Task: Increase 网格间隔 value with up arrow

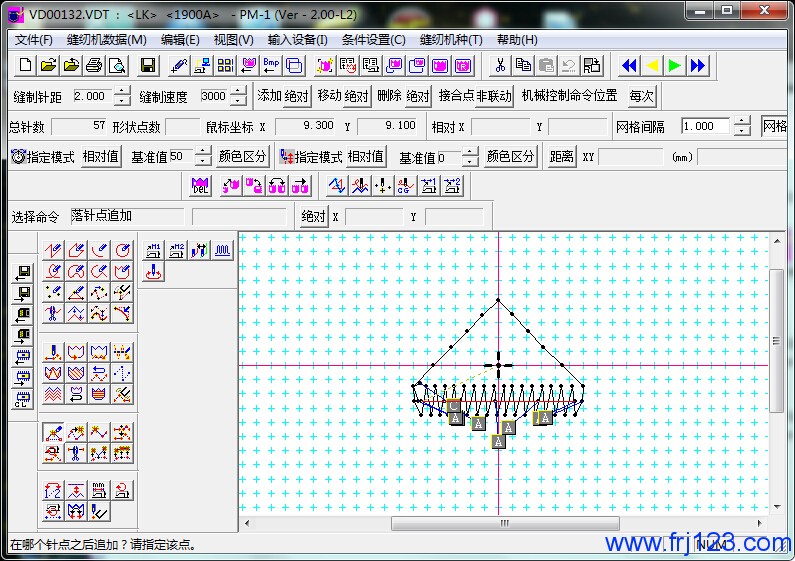Action: point(741,121)
